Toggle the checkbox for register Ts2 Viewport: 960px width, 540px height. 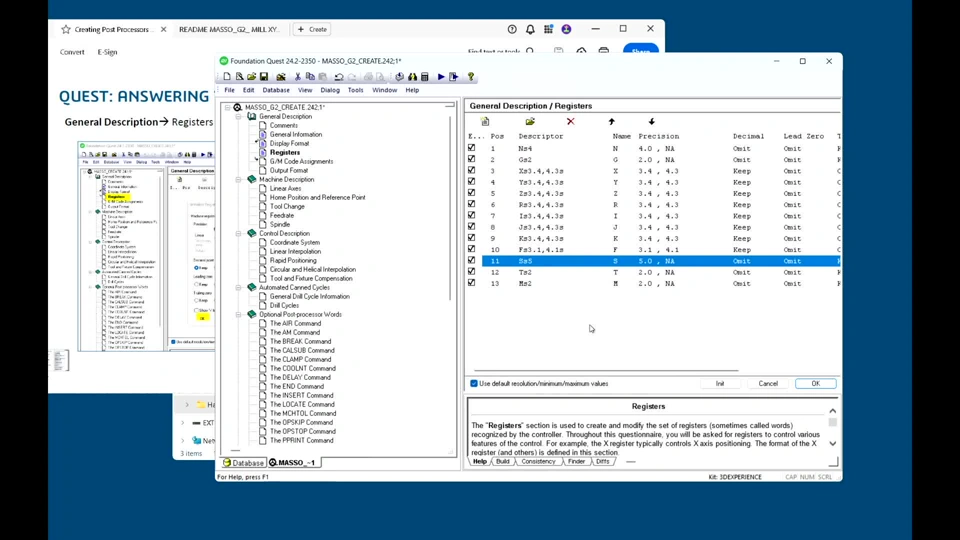coord(472,272)
